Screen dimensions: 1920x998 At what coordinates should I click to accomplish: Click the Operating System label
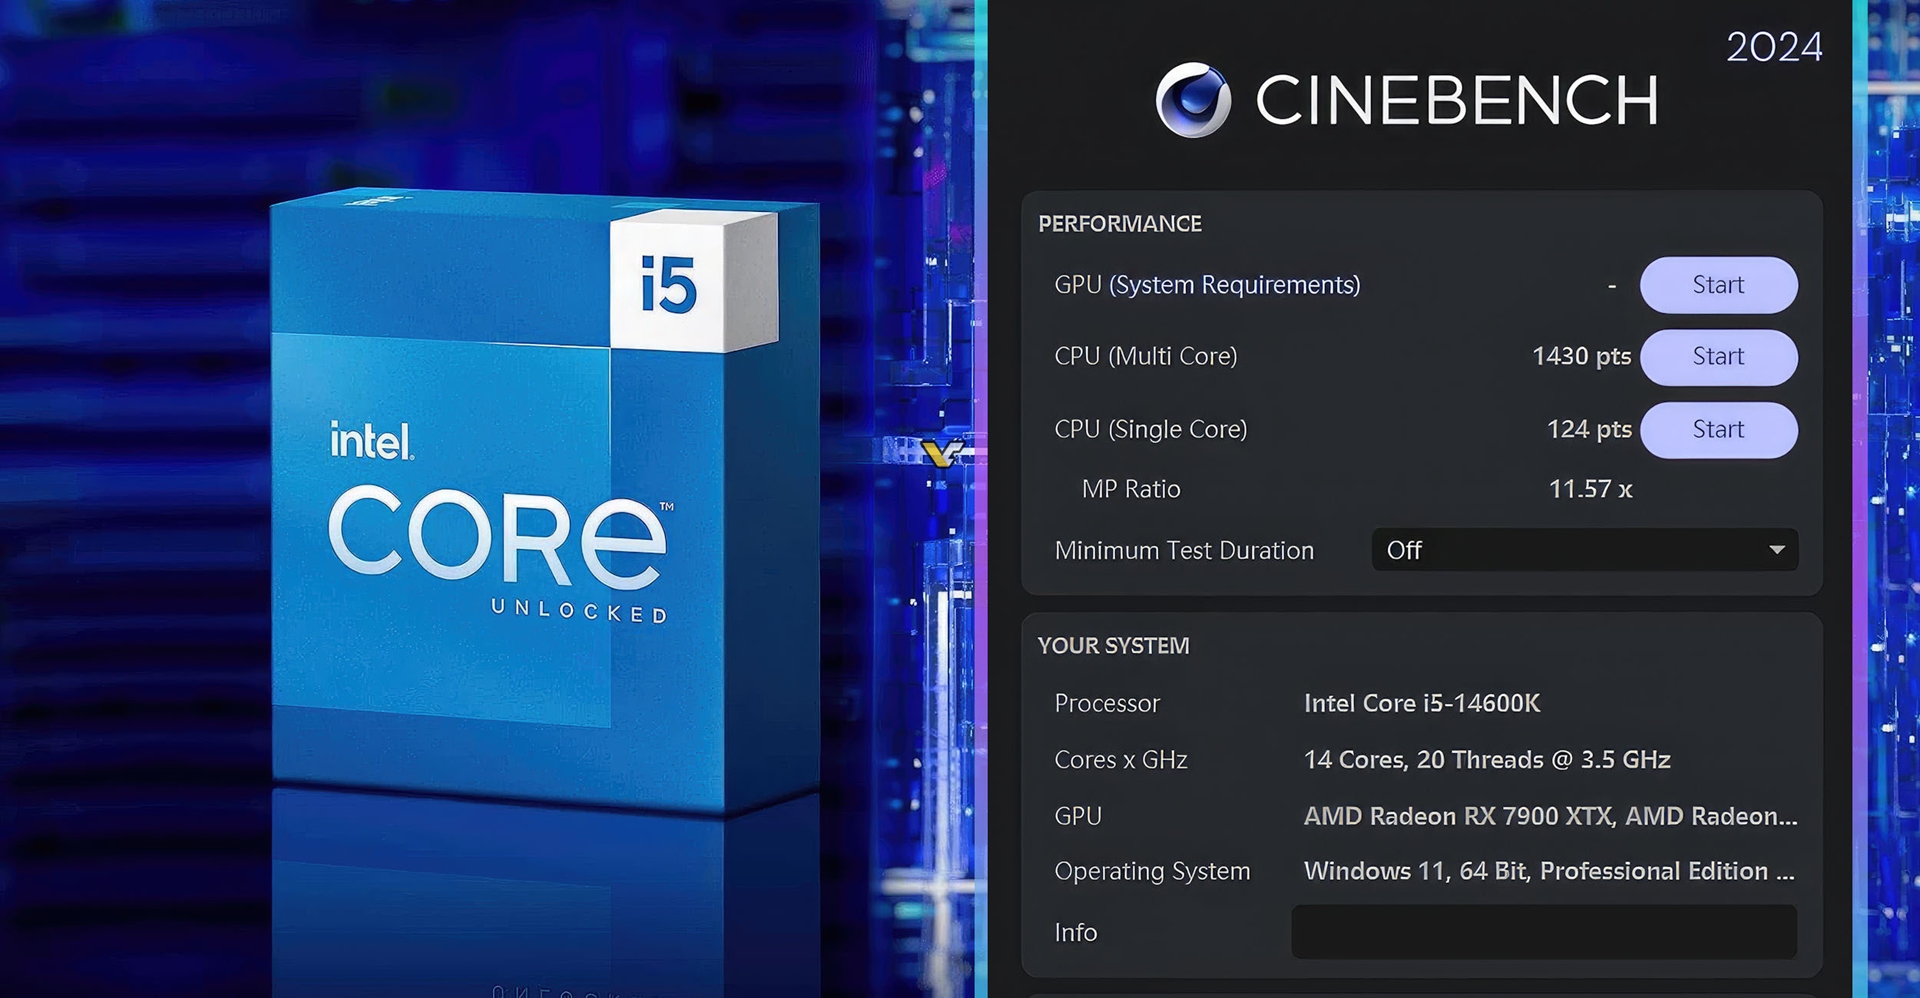(1152, 872)
